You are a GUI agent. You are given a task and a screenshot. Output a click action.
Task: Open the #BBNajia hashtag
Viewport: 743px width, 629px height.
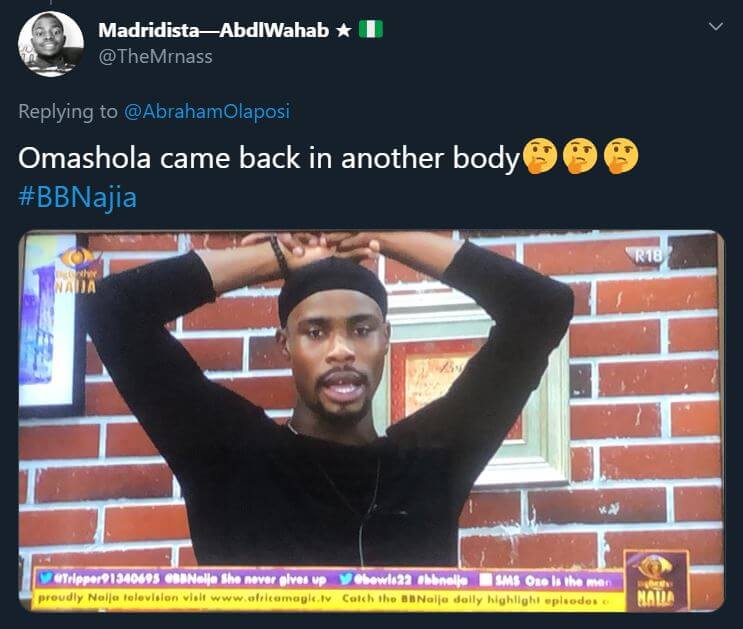tap(78, 197)
